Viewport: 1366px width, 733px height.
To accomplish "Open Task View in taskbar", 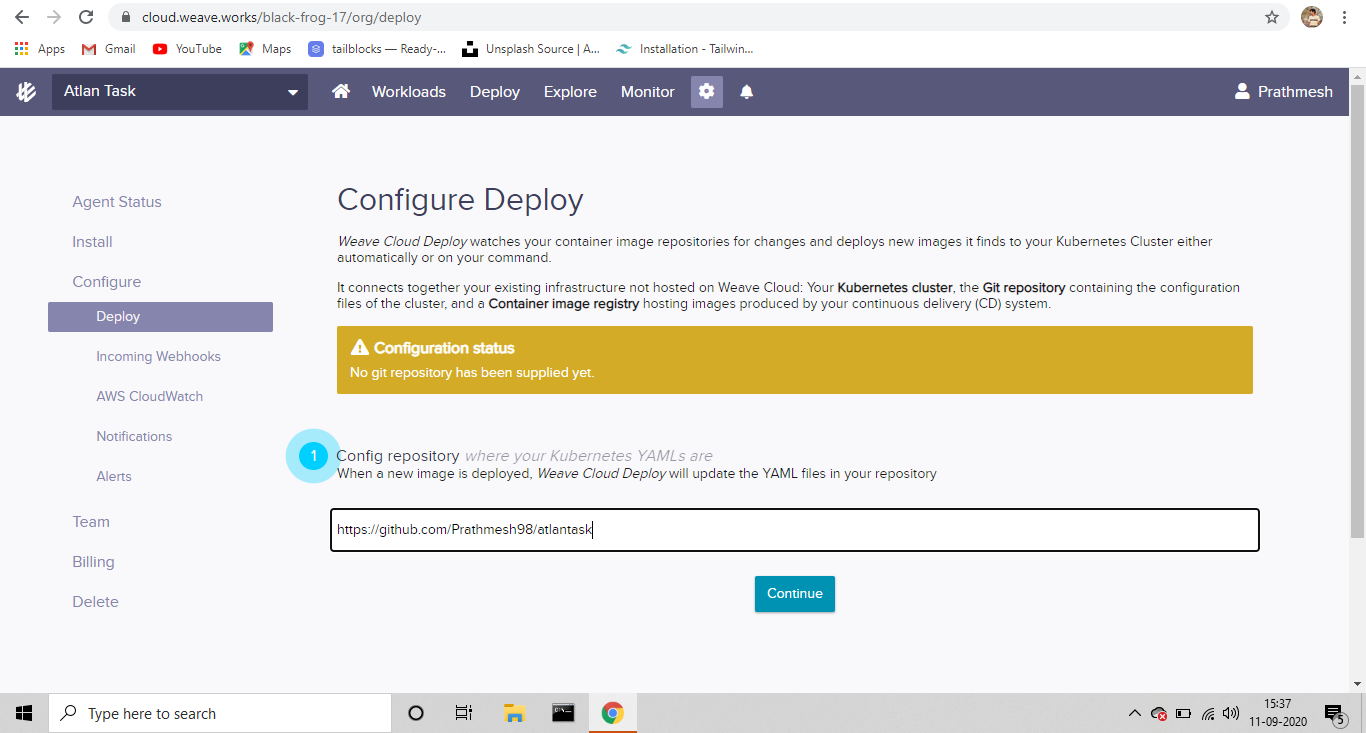I will point(463,713).
